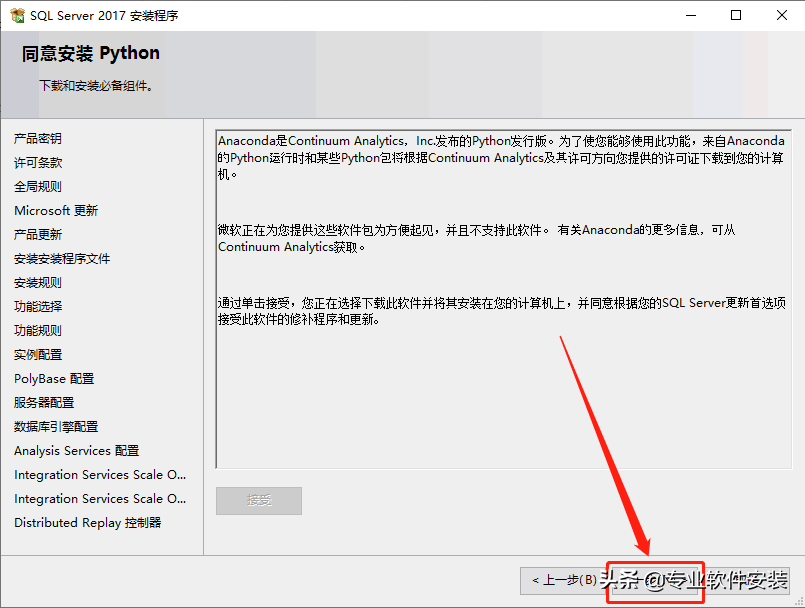Select the 产品密钥 step in the sidebar

(x=38, y=139)
